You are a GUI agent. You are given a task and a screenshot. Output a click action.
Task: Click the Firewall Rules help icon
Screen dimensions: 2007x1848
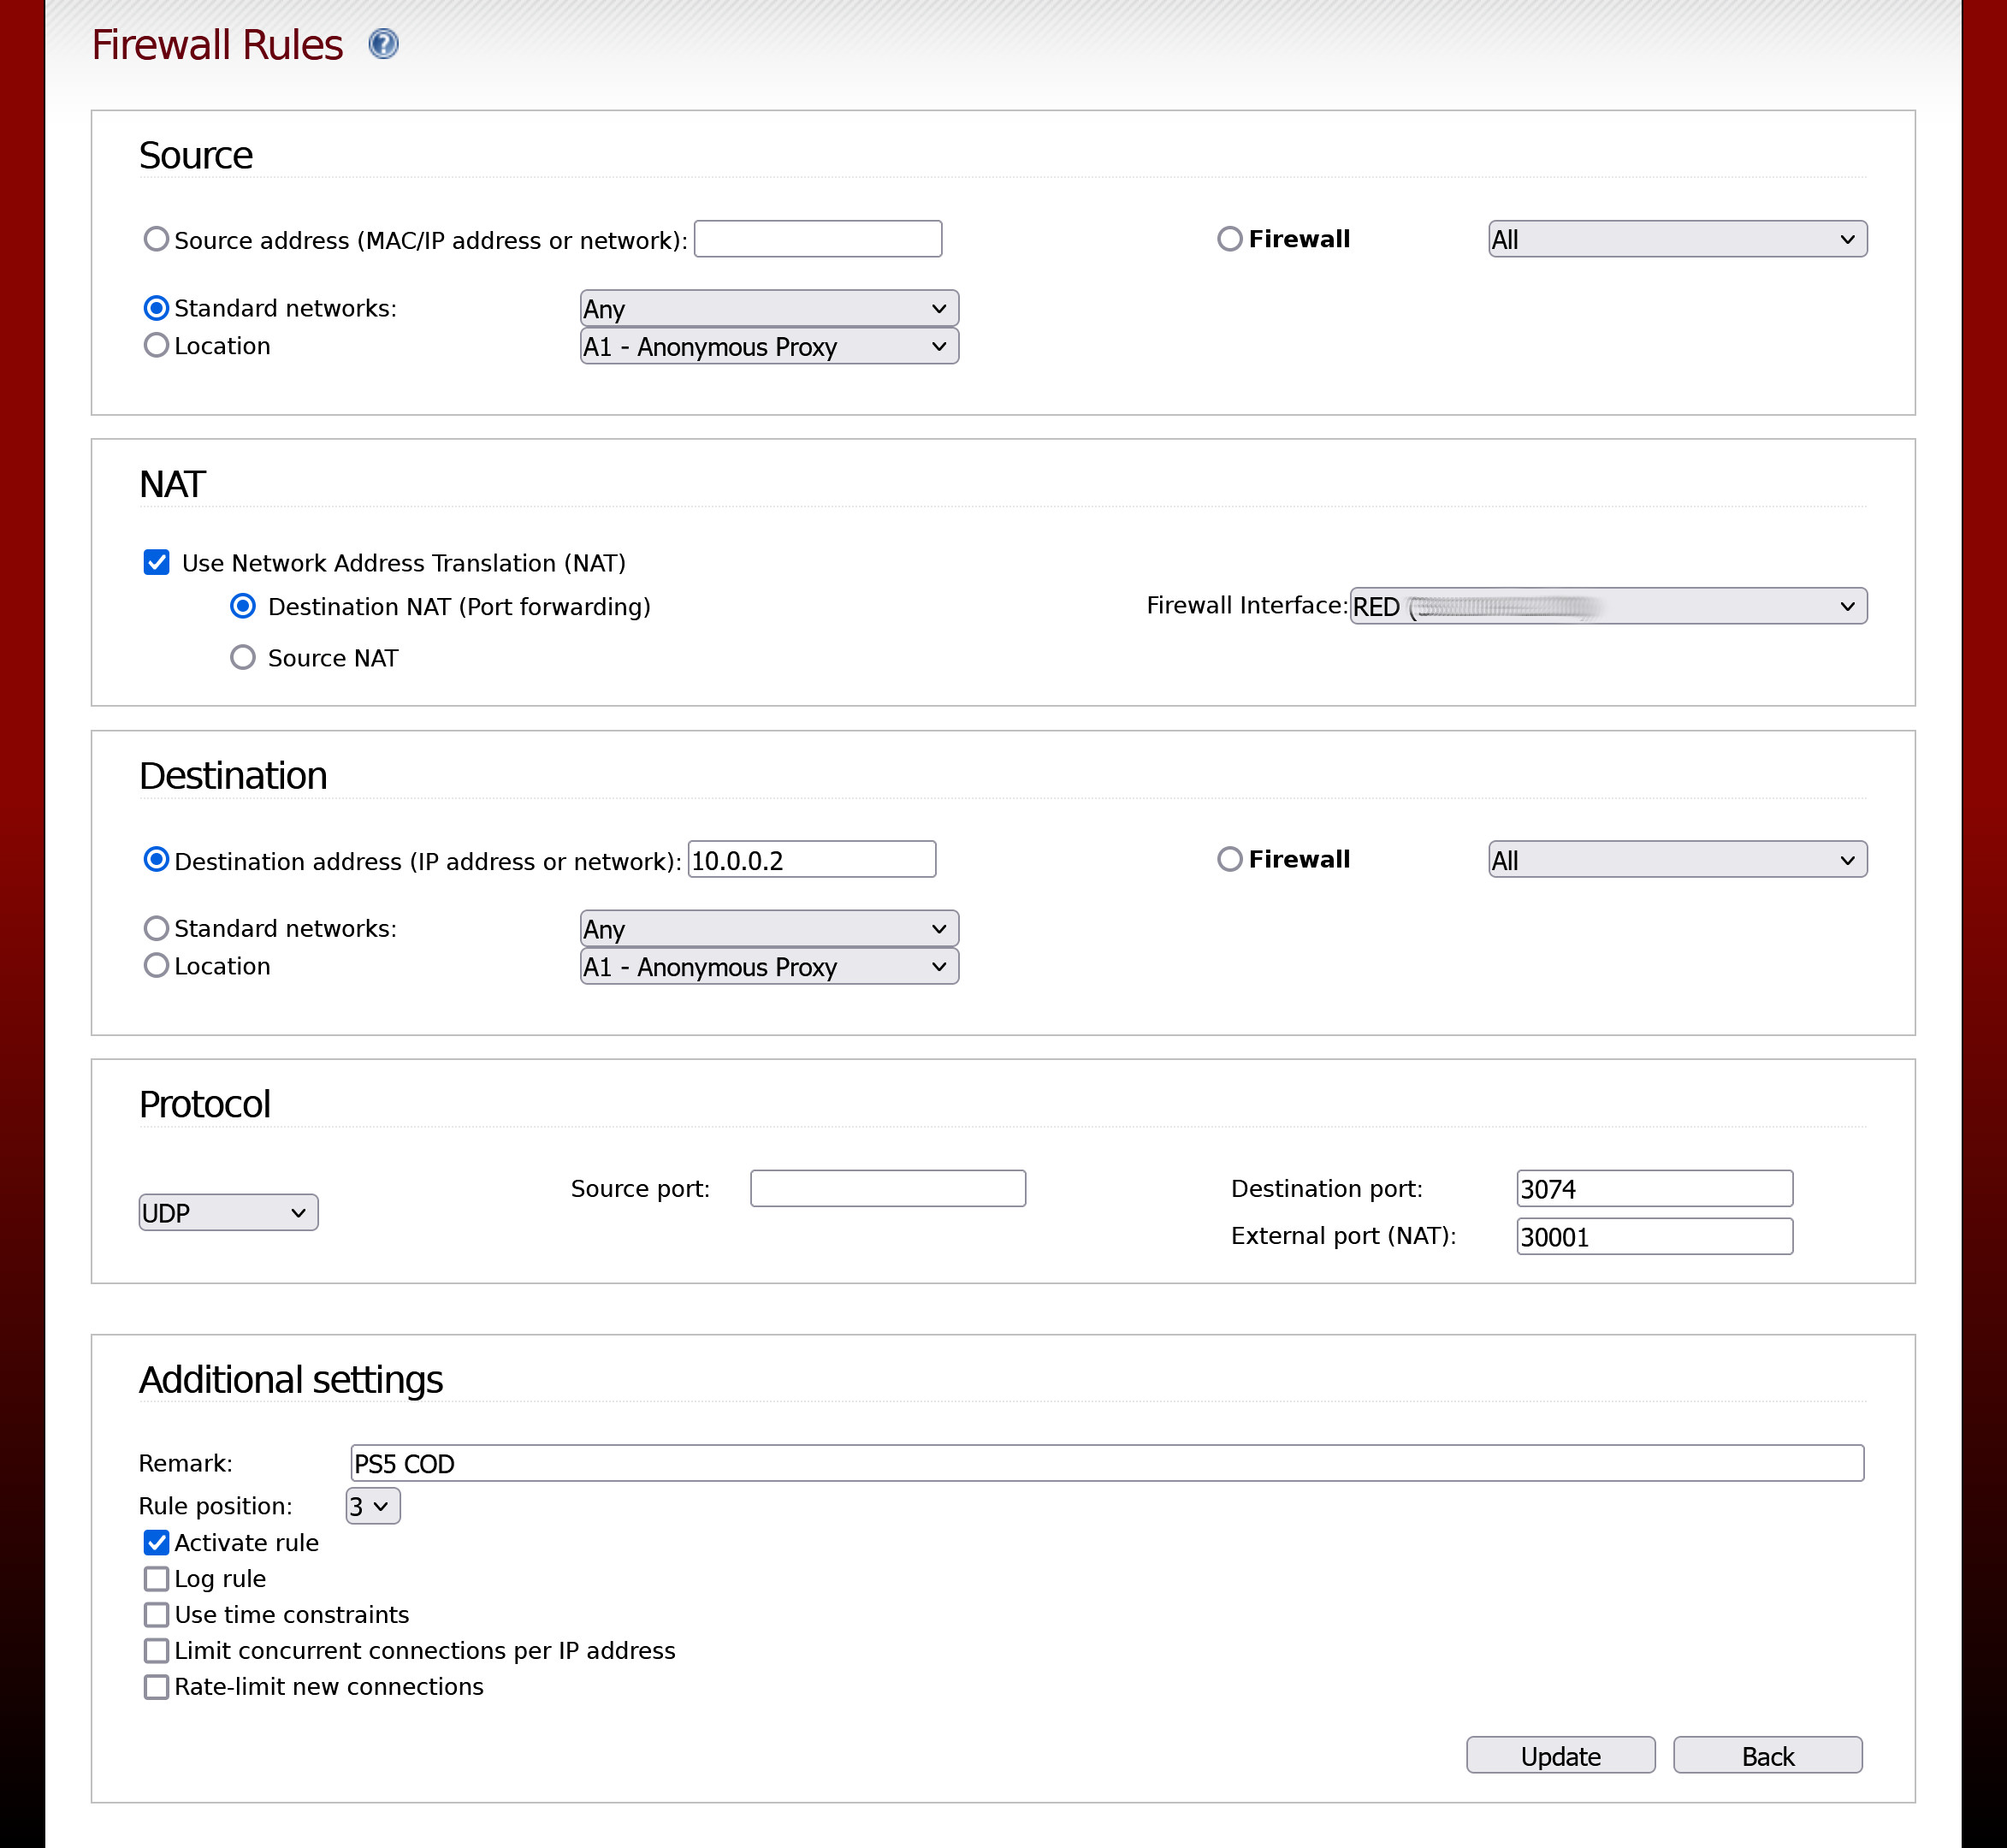(x=383, y=44)
